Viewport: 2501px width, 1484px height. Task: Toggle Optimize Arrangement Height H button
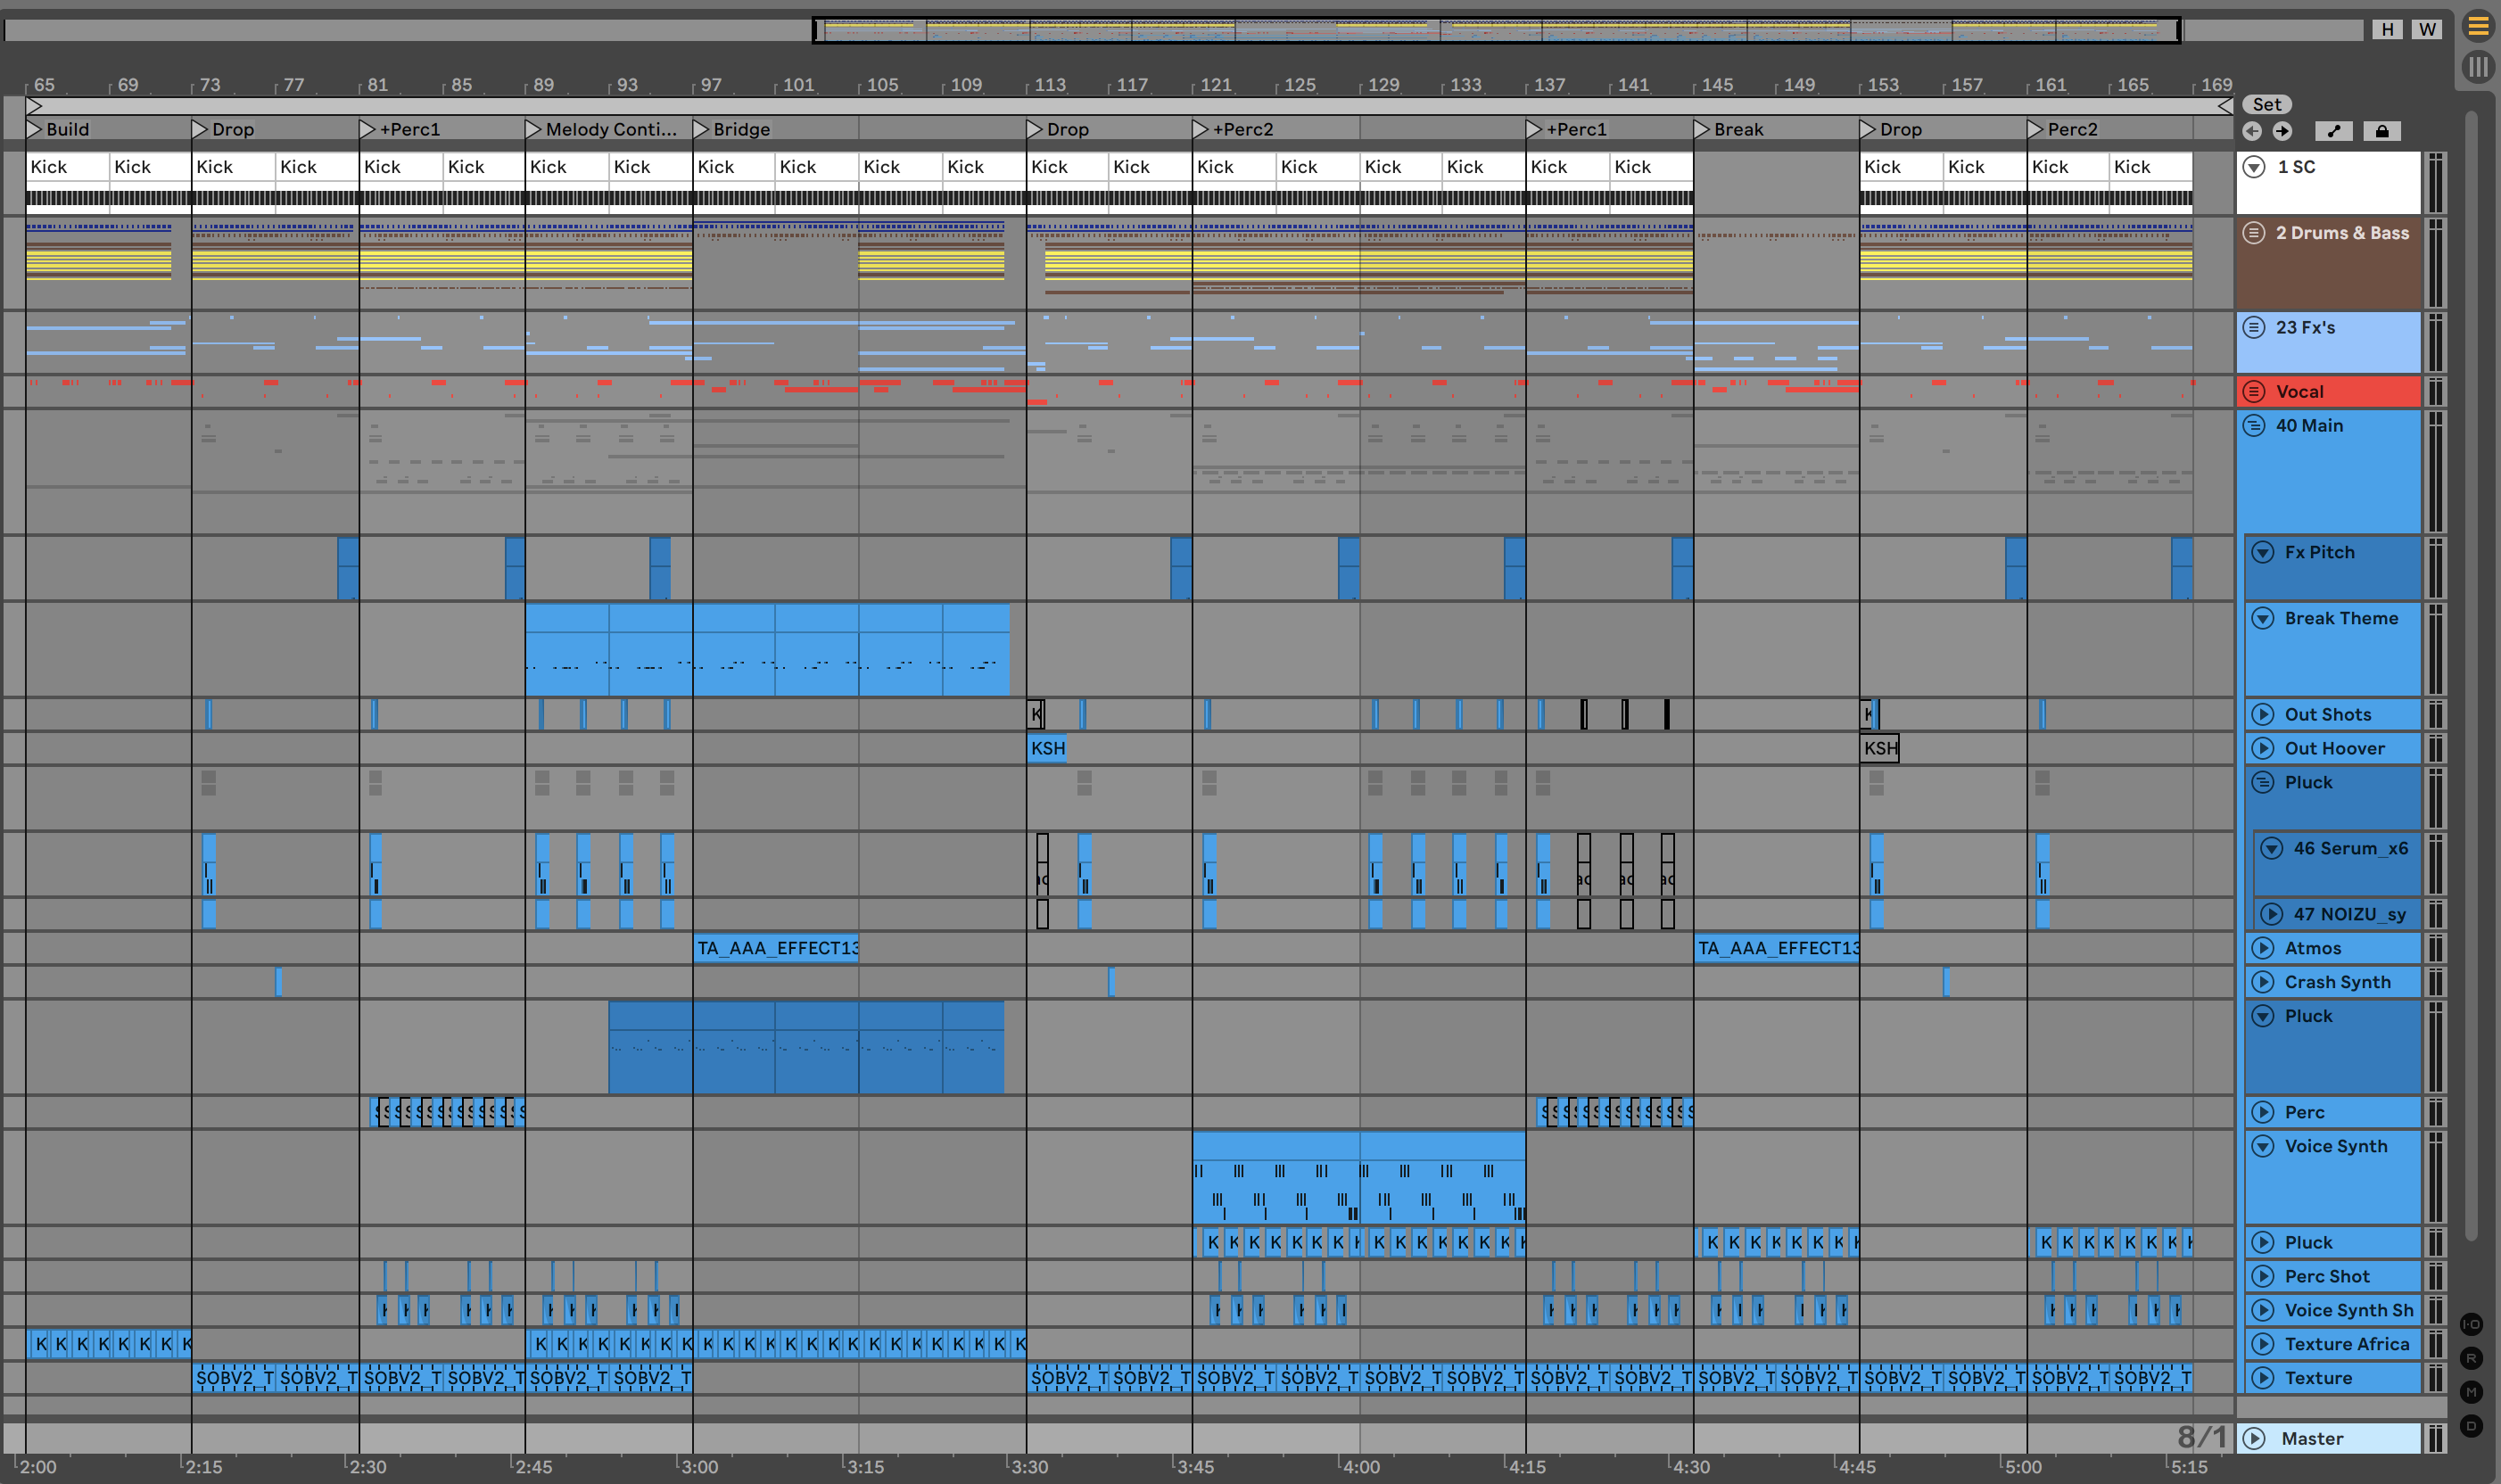(2387, 29)
